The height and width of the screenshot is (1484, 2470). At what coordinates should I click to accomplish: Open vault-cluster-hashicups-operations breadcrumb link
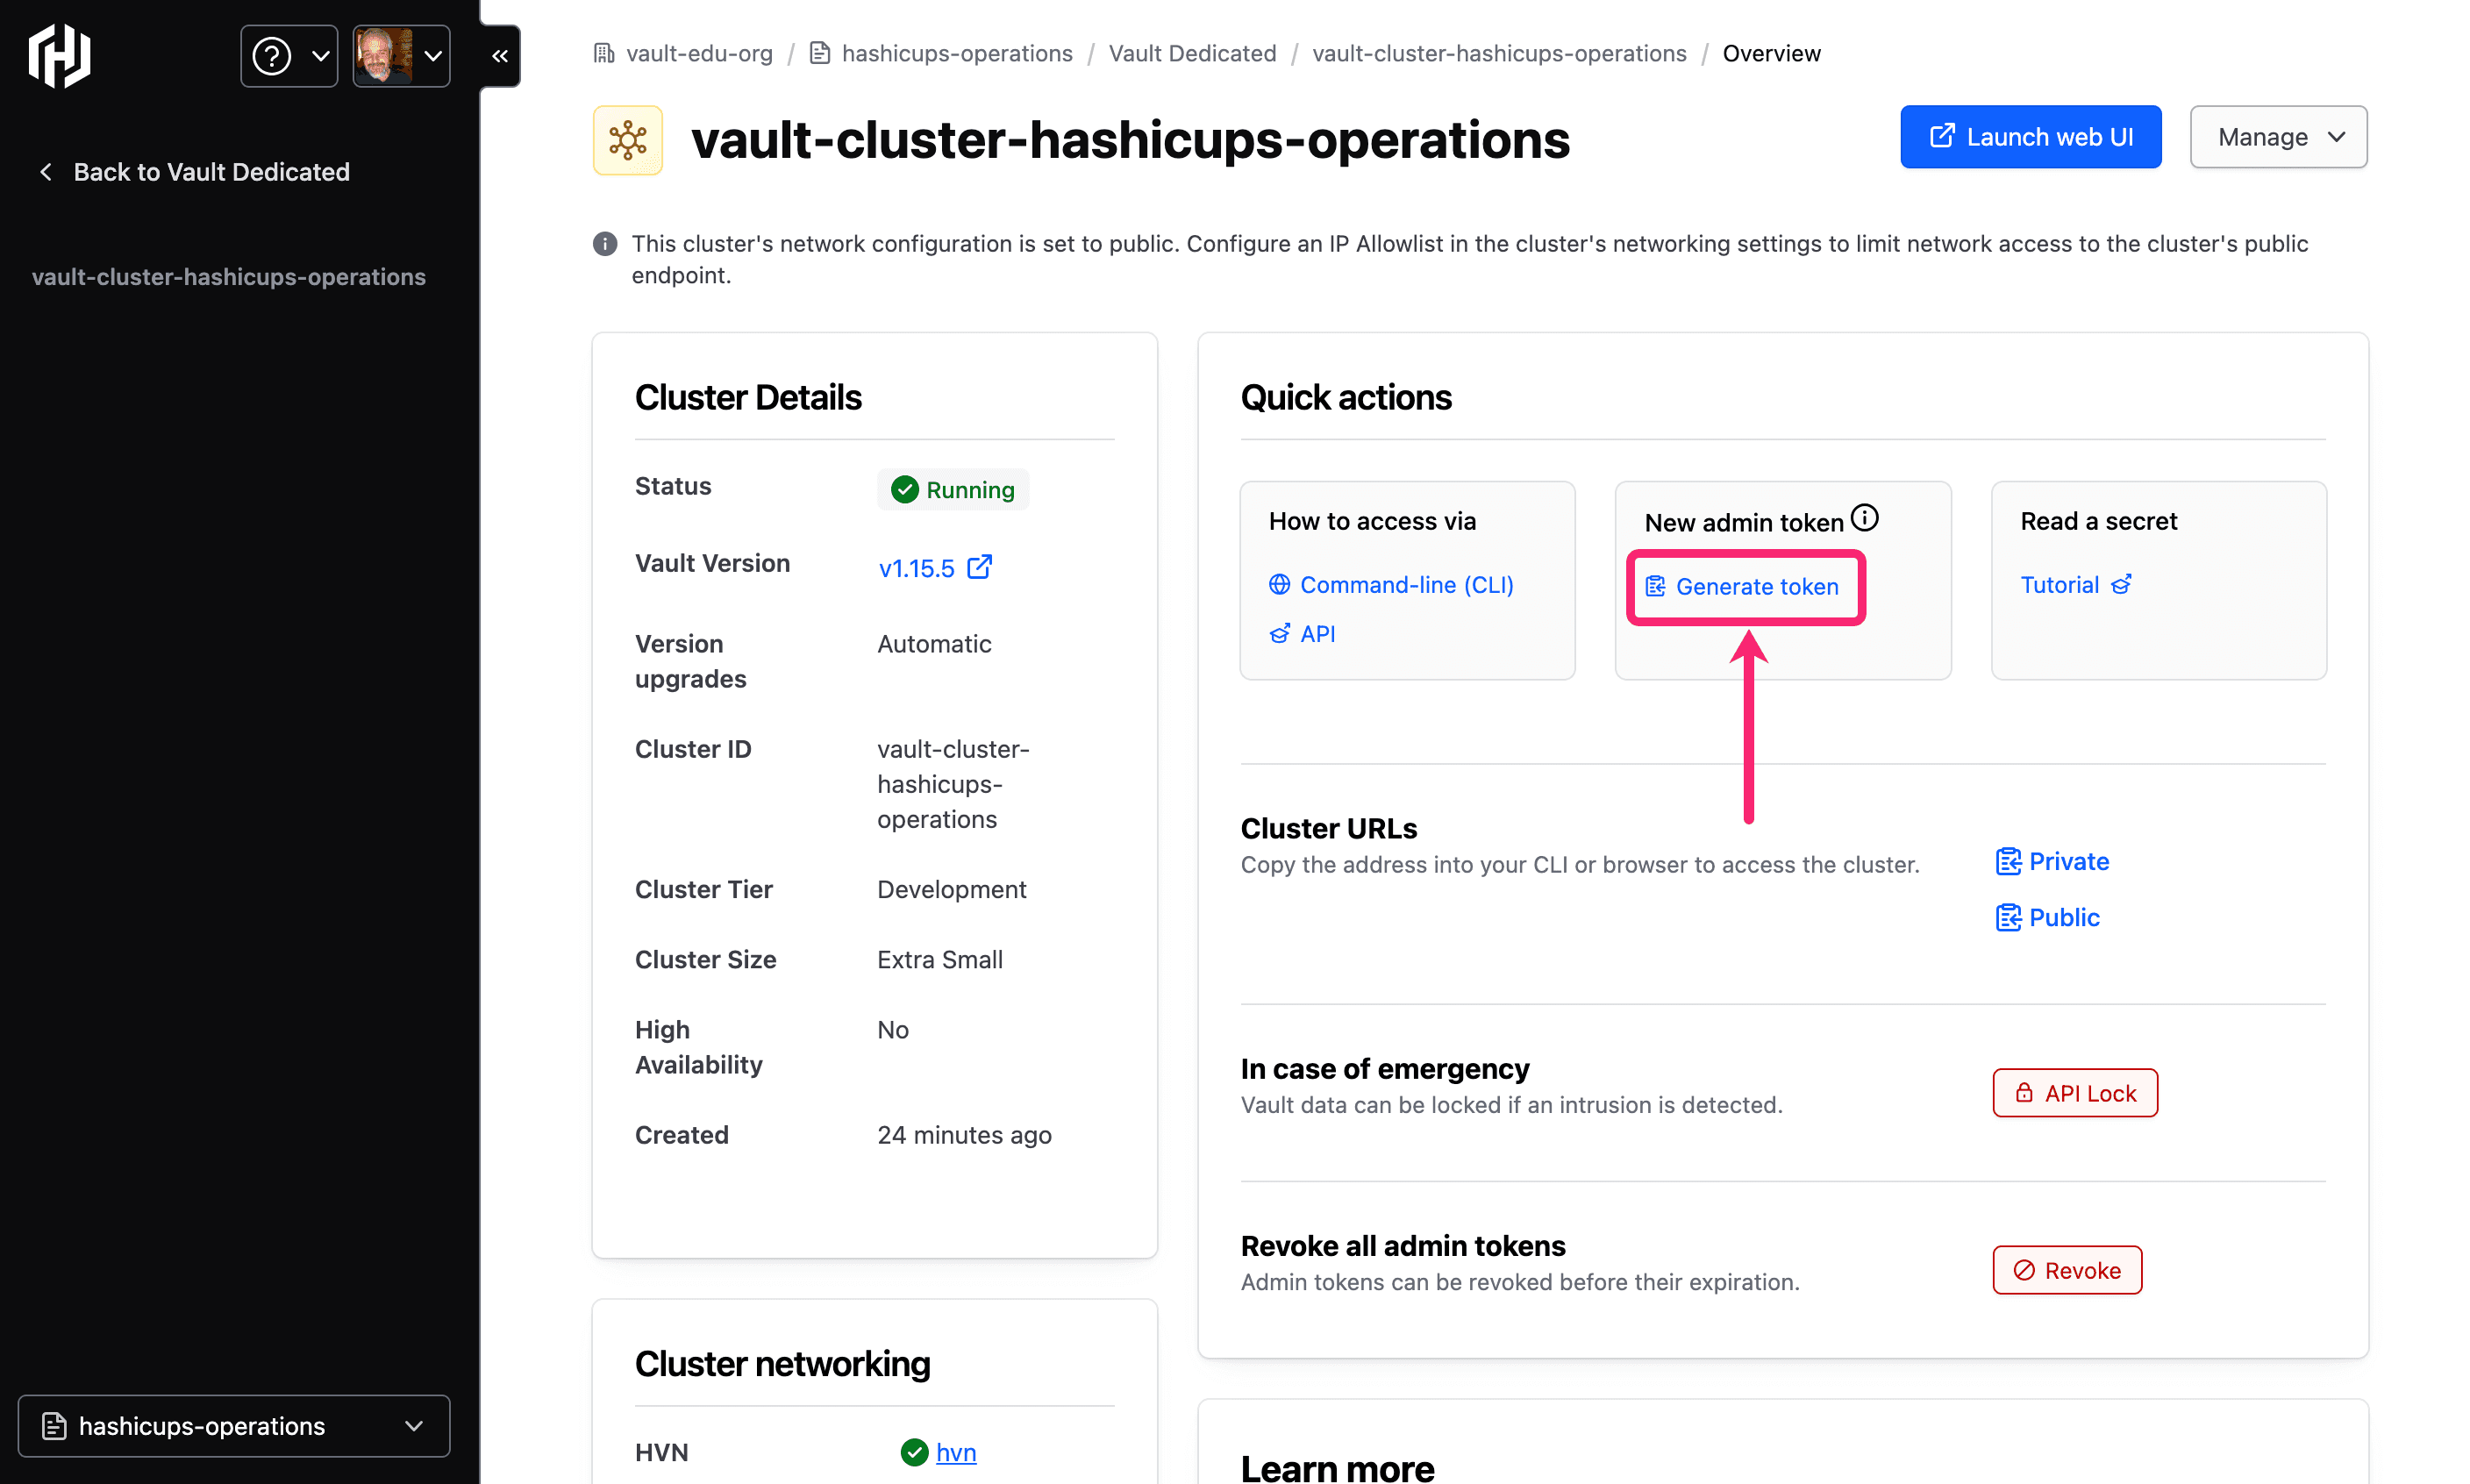click(x=1499, y=53)
